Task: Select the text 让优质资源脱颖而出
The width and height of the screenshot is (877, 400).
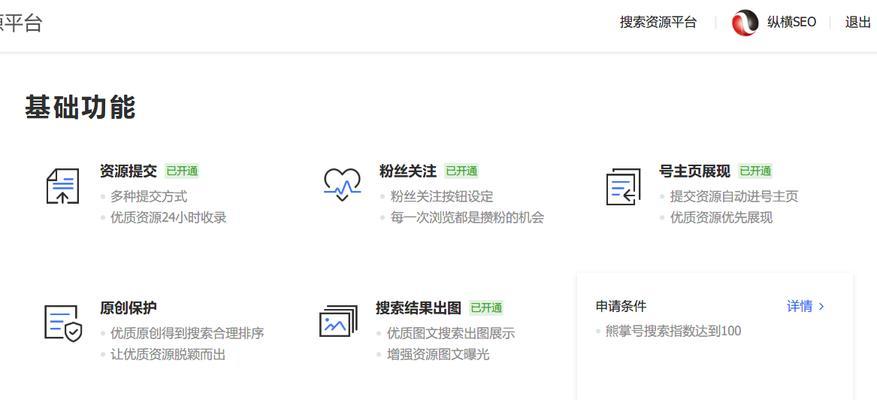Action: click(x=168, y=354)
